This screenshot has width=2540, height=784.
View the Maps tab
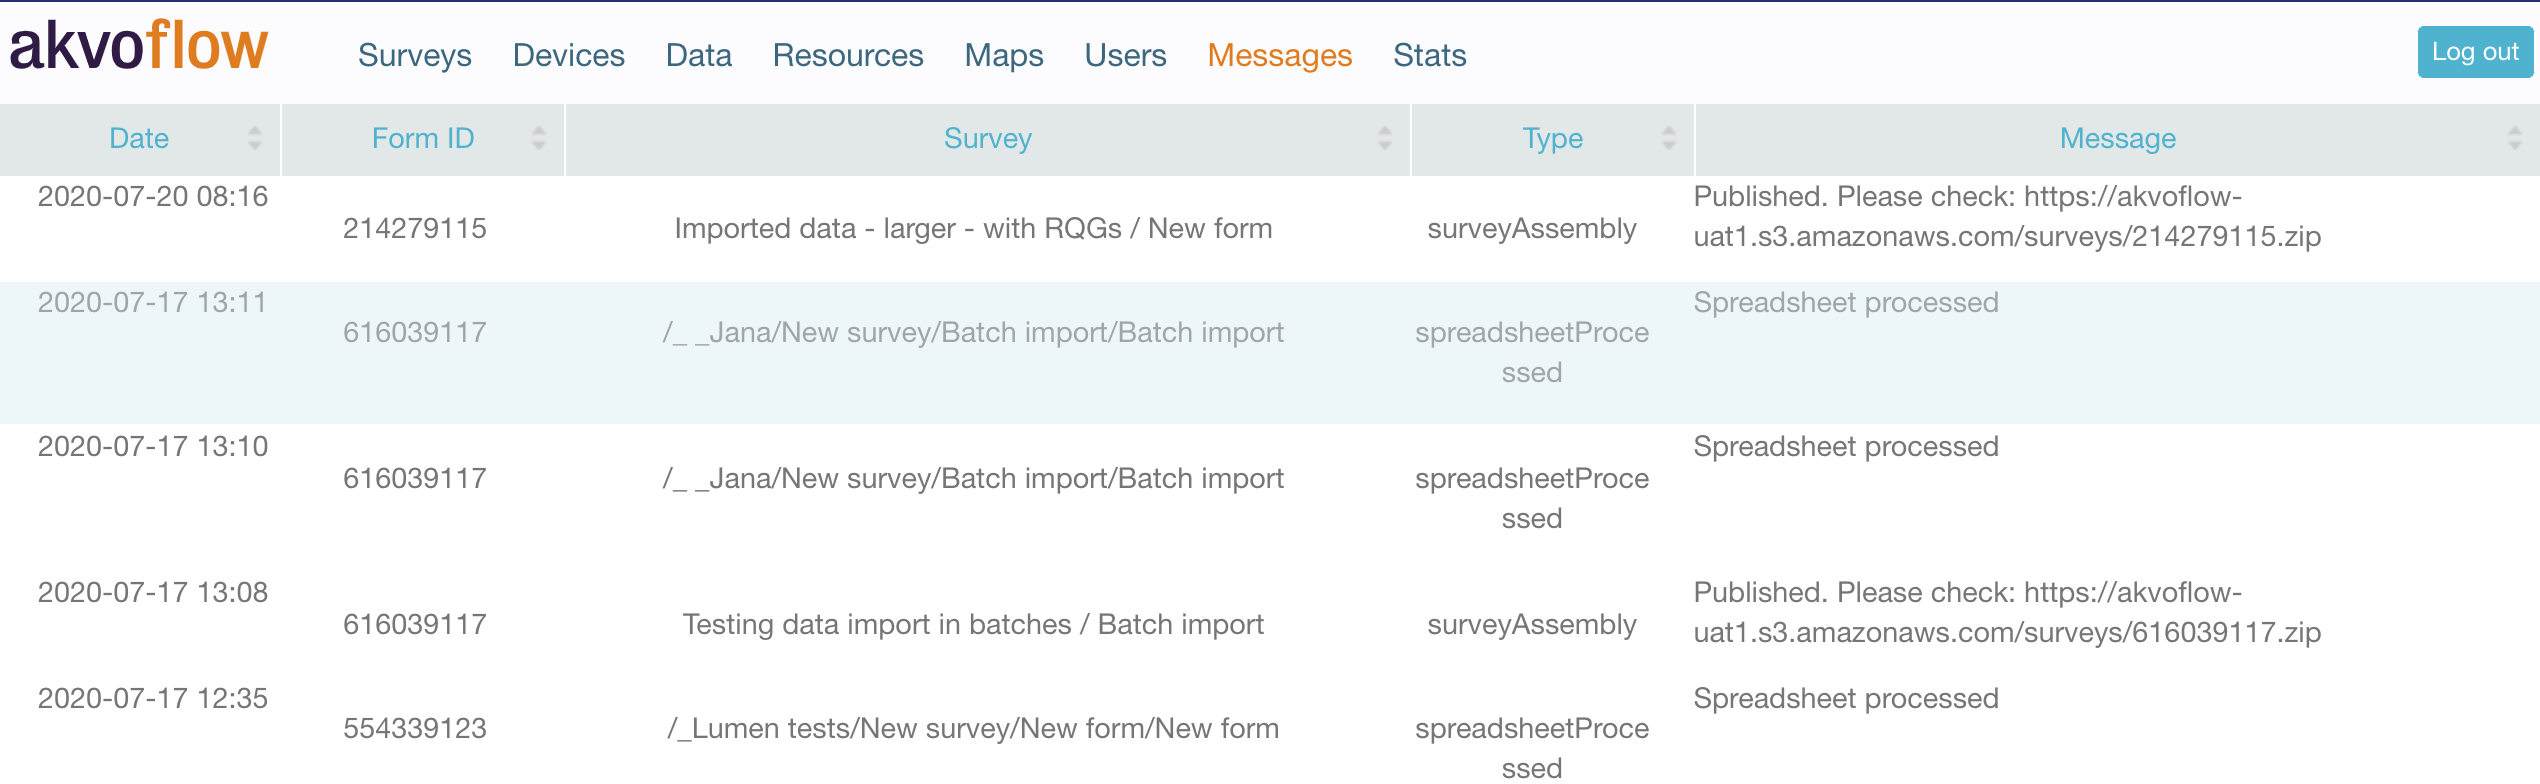pos(1004,55)
